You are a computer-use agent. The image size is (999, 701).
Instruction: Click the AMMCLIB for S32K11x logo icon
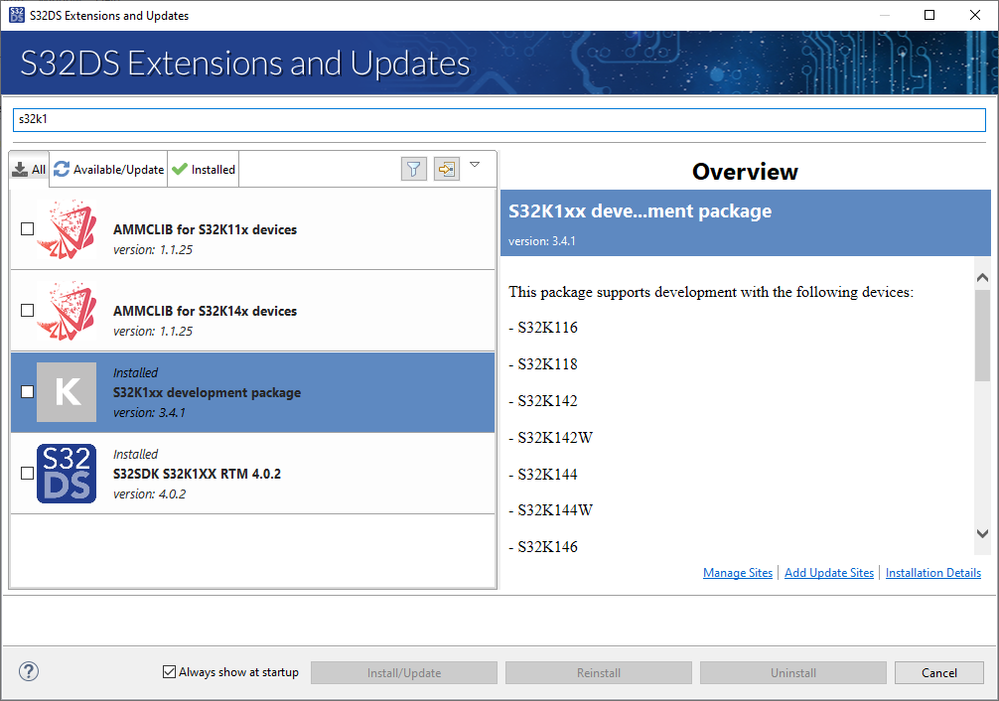67,229
